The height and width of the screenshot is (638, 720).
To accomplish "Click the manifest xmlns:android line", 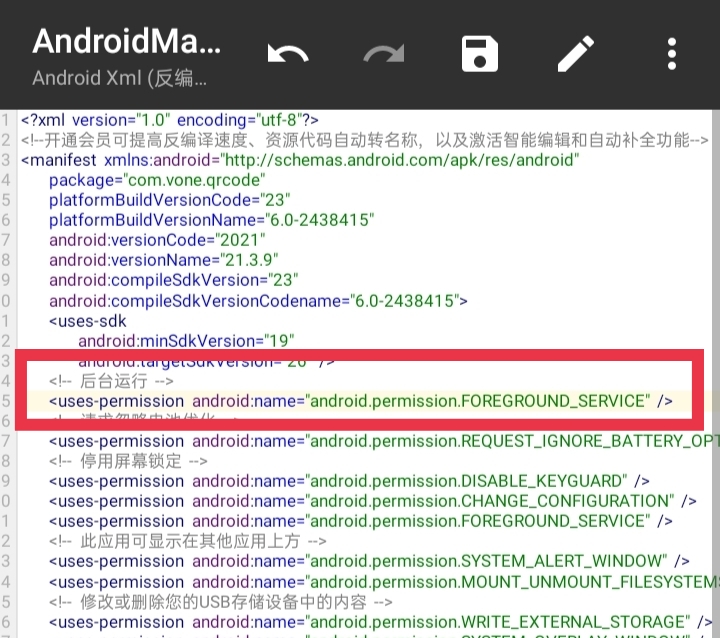I will pos(300,160).
